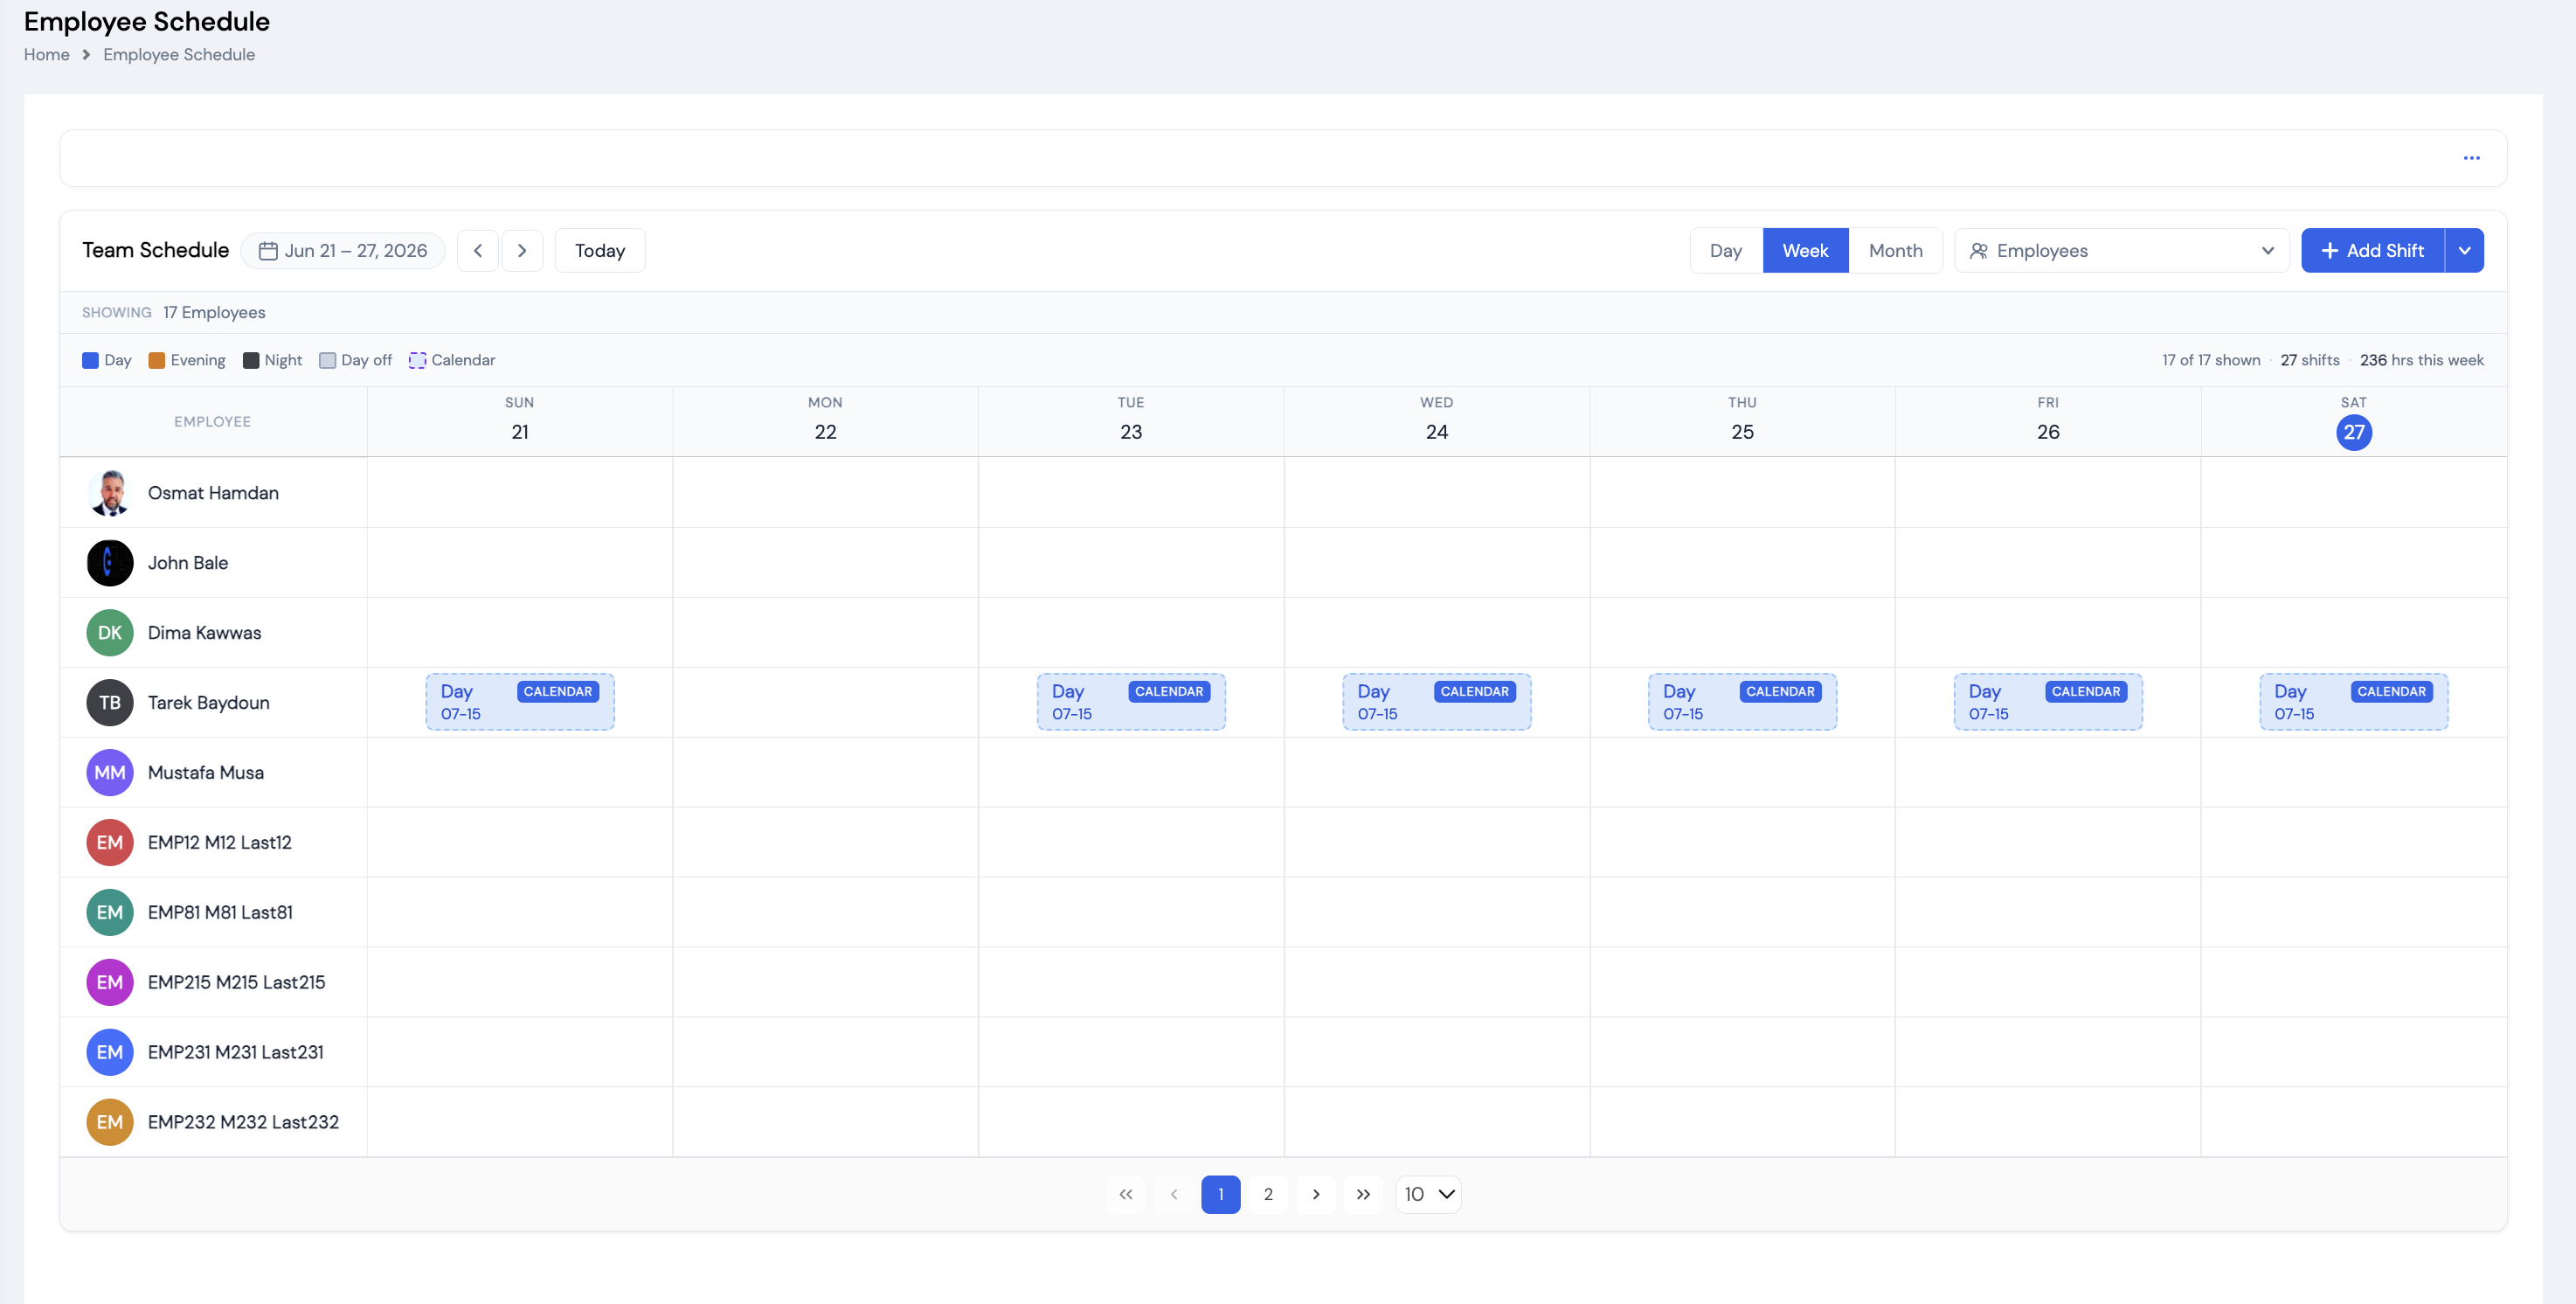Click the EMP215 M215 Last215 name
The height and width of the screenshot is (1304, 2576).
[237, 983]
